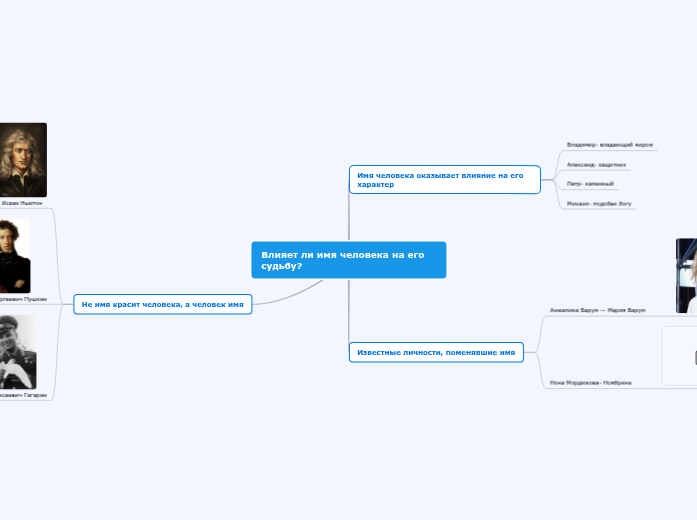Click the Гагарин caption label
697x520 pixels.
(x=22, y=395)
